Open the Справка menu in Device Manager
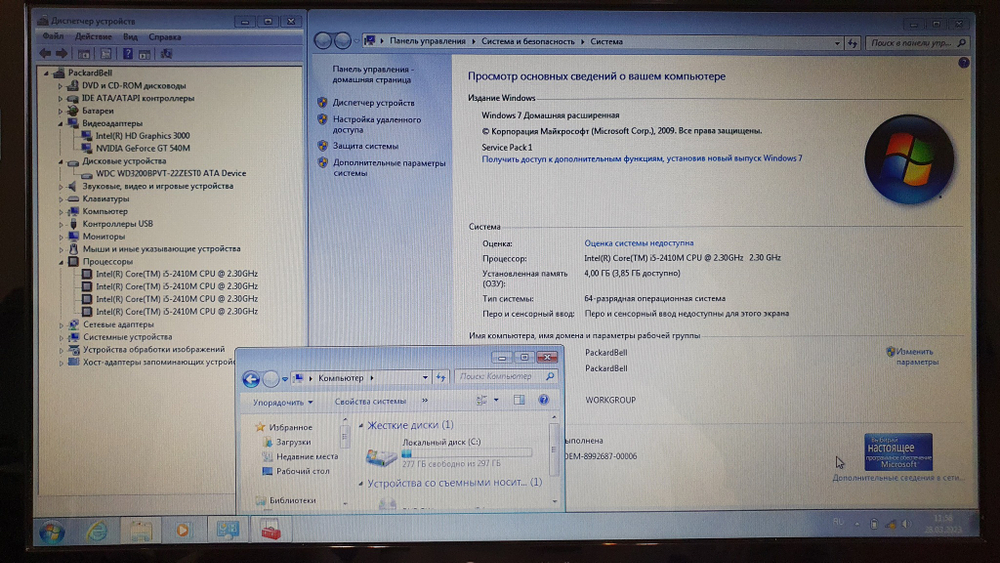 (165, 37)
